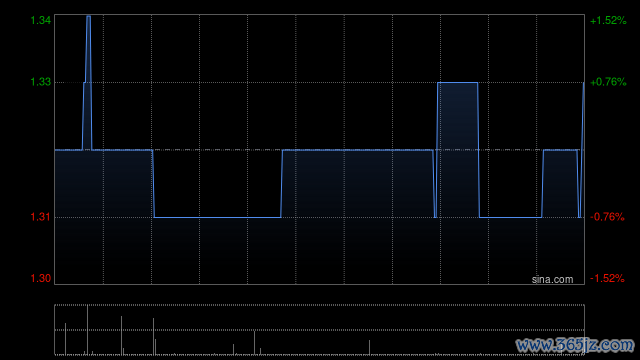640x360 pixels.
Task: Click the volume panel dotted midline
Action: pyautogui.click(x=320, y=330)
